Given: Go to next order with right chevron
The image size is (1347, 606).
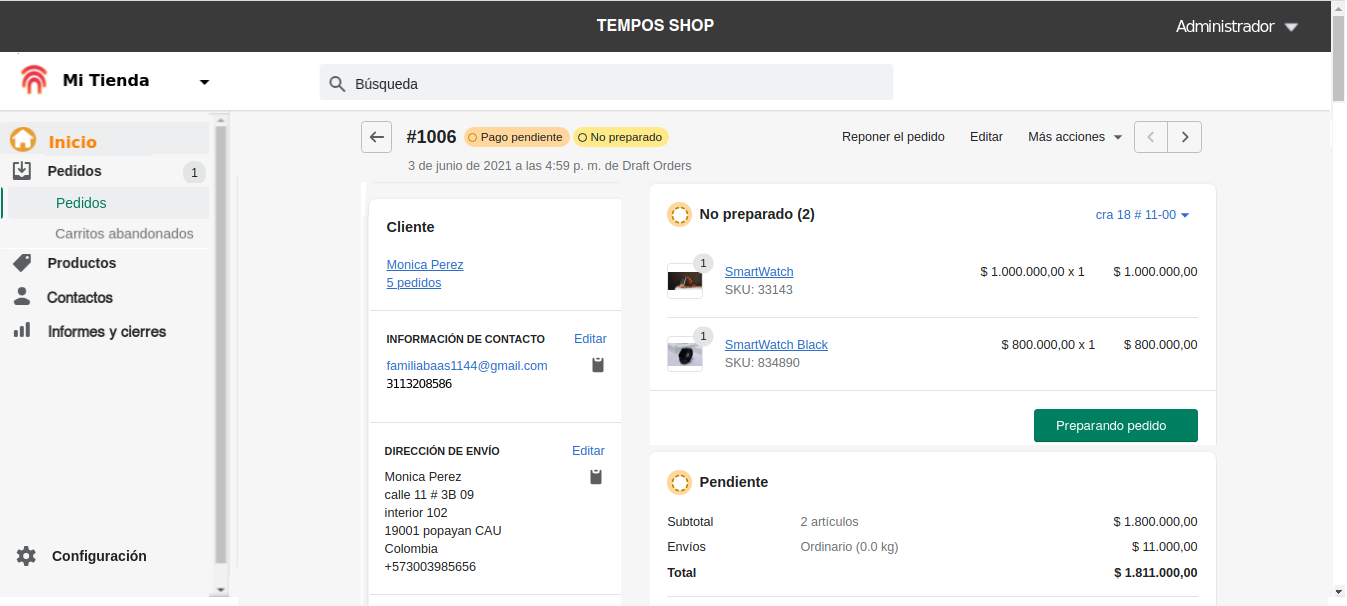Looking at the screenshot, I should pos(1185,137).
